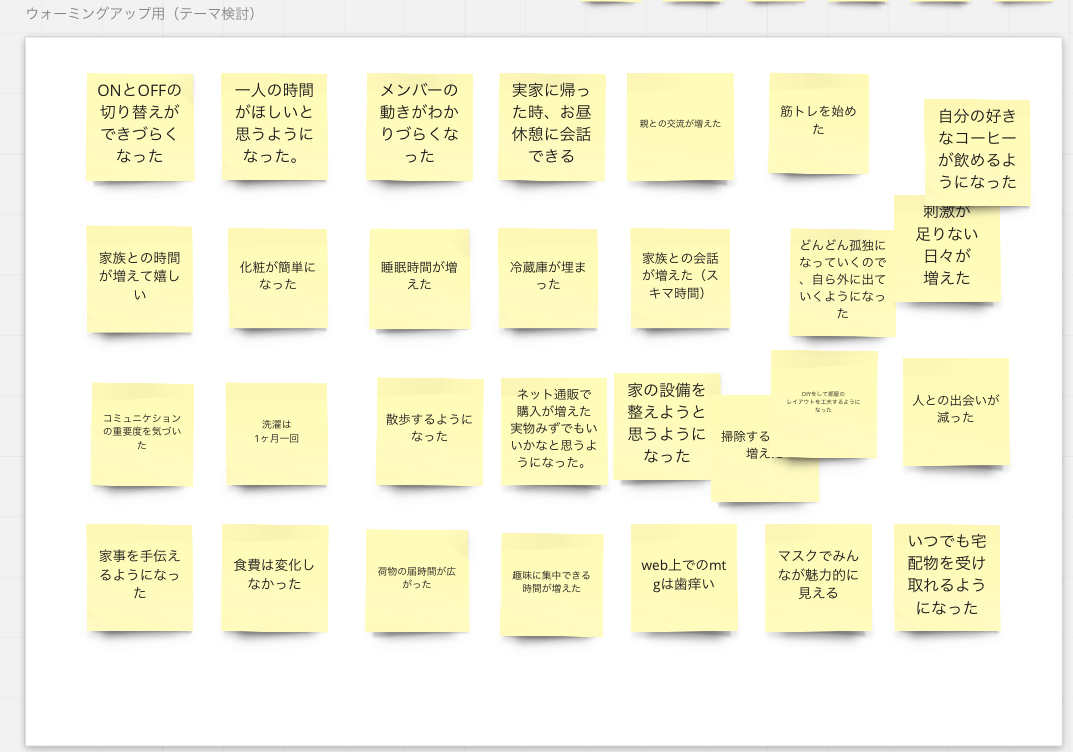Click sticky note '化粧が簡単になった'
This screenshot has width=1073, height=752.
pos(278,278)
